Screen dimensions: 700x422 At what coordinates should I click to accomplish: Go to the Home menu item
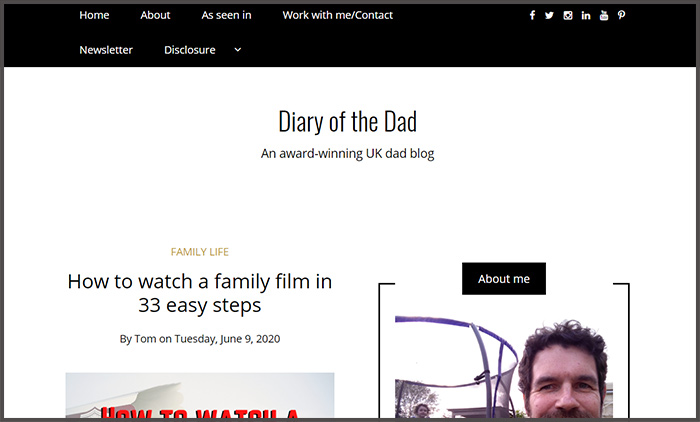coord(94,15)
